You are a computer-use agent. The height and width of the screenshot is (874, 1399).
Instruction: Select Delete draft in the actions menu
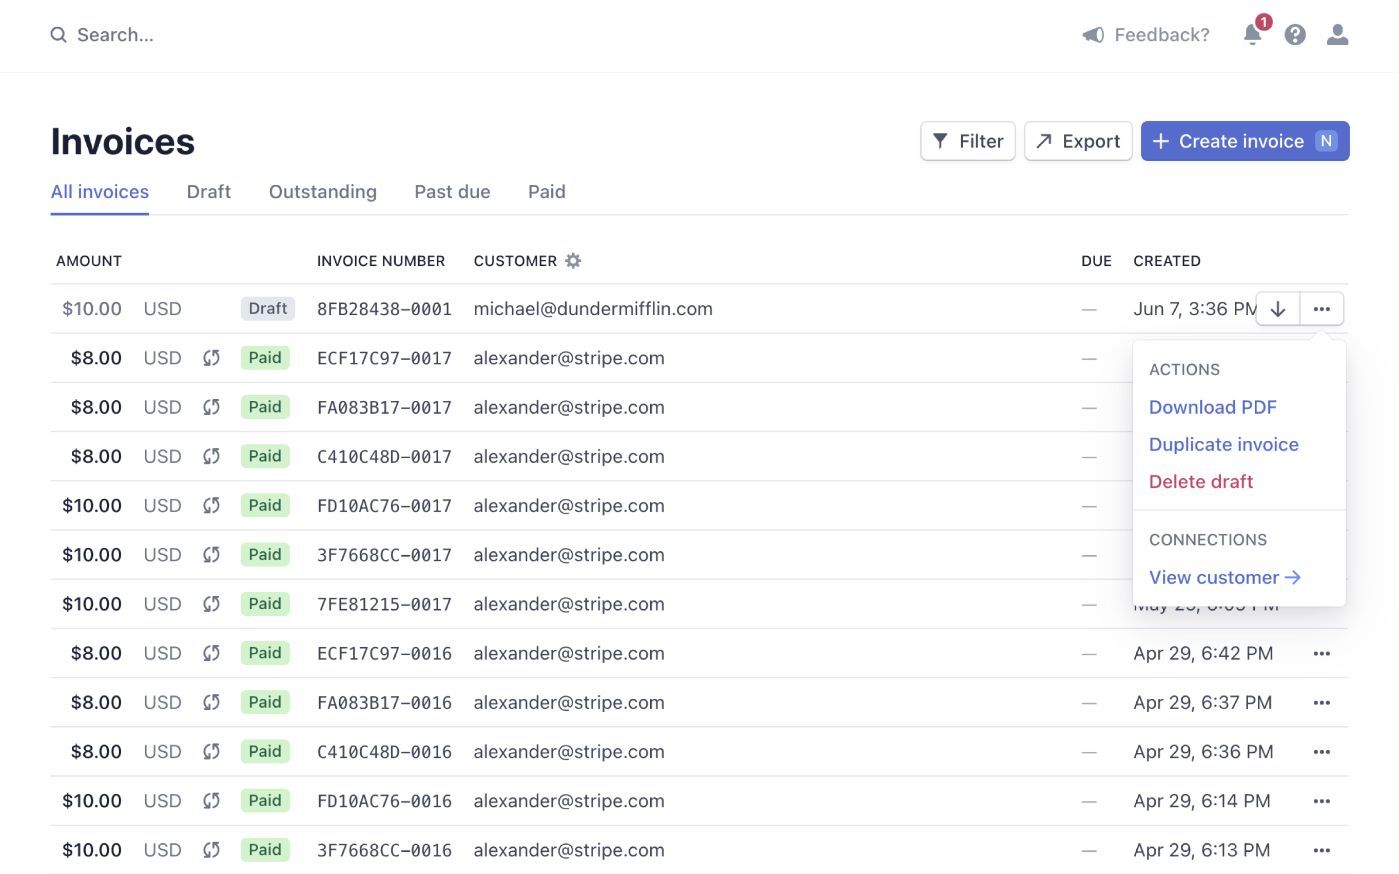pyautogui.click(x=1200, y=482)
